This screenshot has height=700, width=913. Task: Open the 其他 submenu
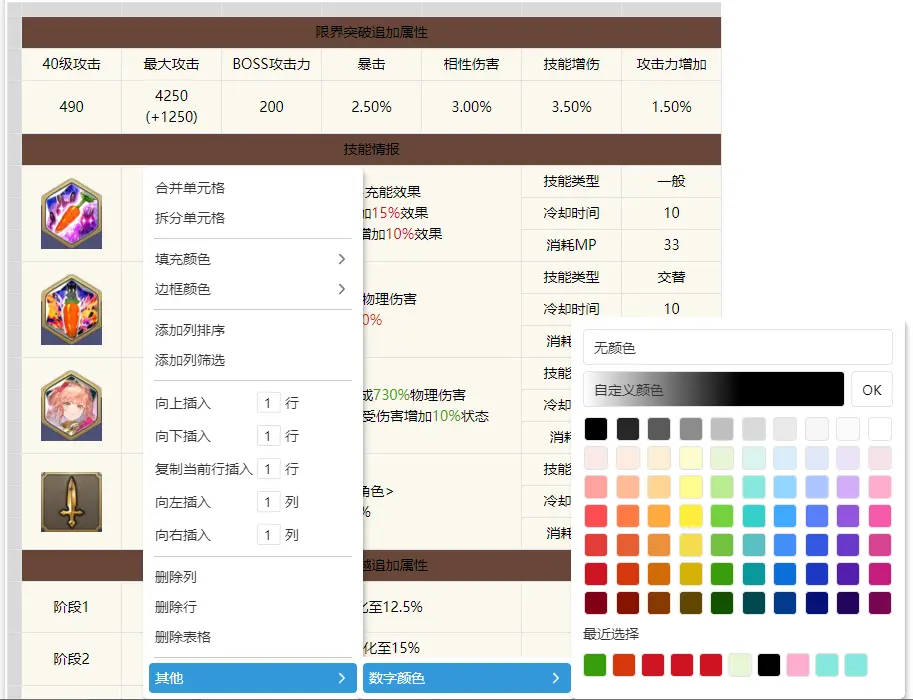(252, 678)
